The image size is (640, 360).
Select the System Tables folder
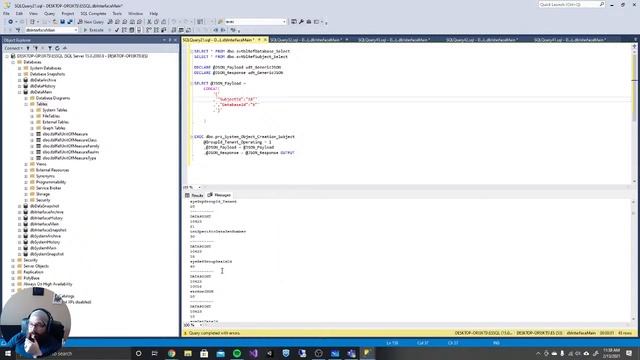point(55,110)
